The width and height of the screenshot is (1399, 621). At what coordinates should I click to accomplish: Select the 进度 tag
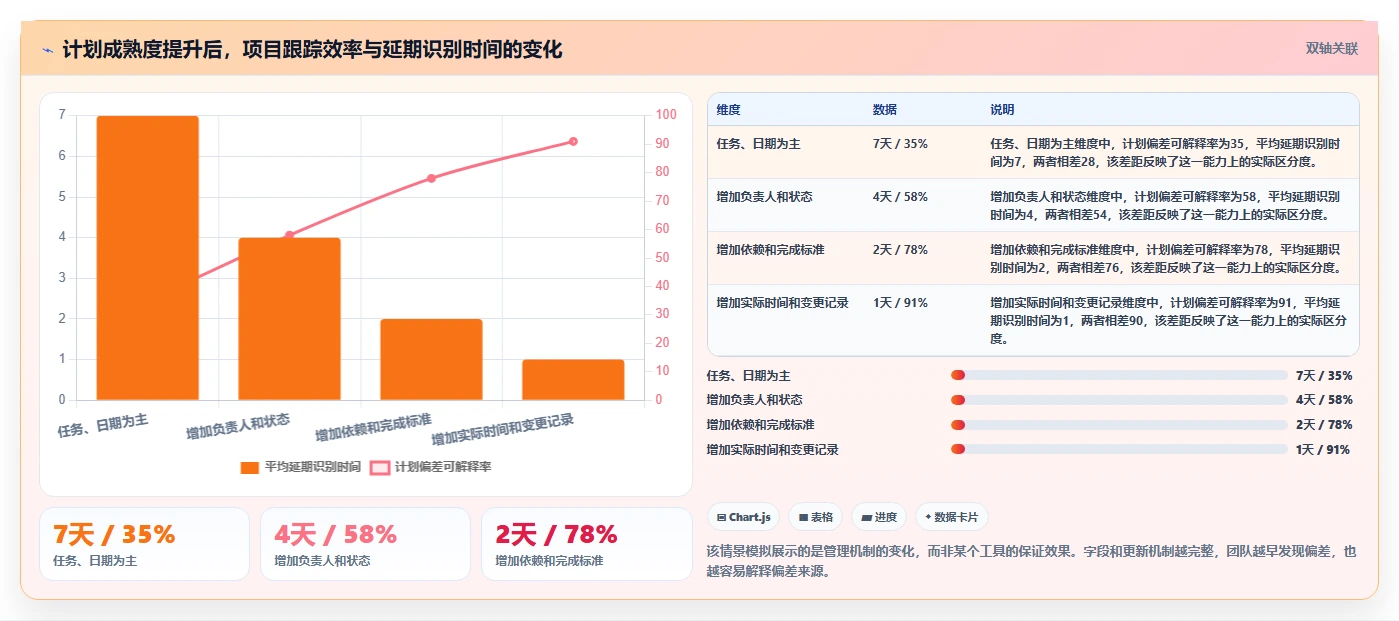pos(879,517)
